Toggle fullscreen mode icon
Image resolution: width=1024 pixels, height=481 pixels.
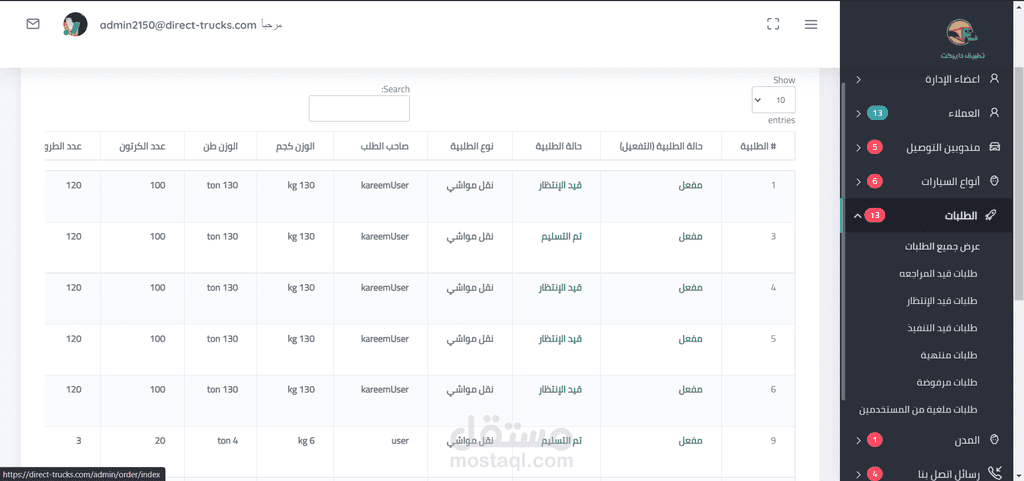click(x=773, y=24)
